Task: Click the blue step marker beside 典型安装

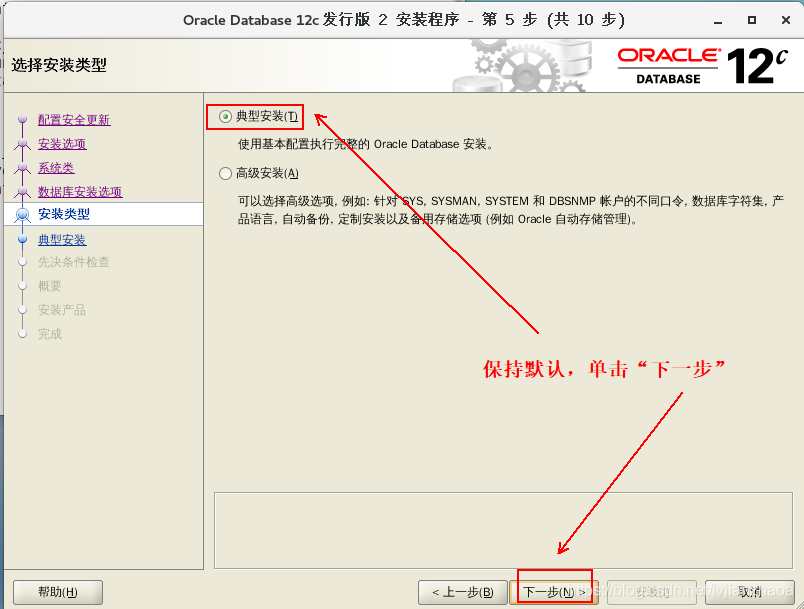Action: (22, 239)
